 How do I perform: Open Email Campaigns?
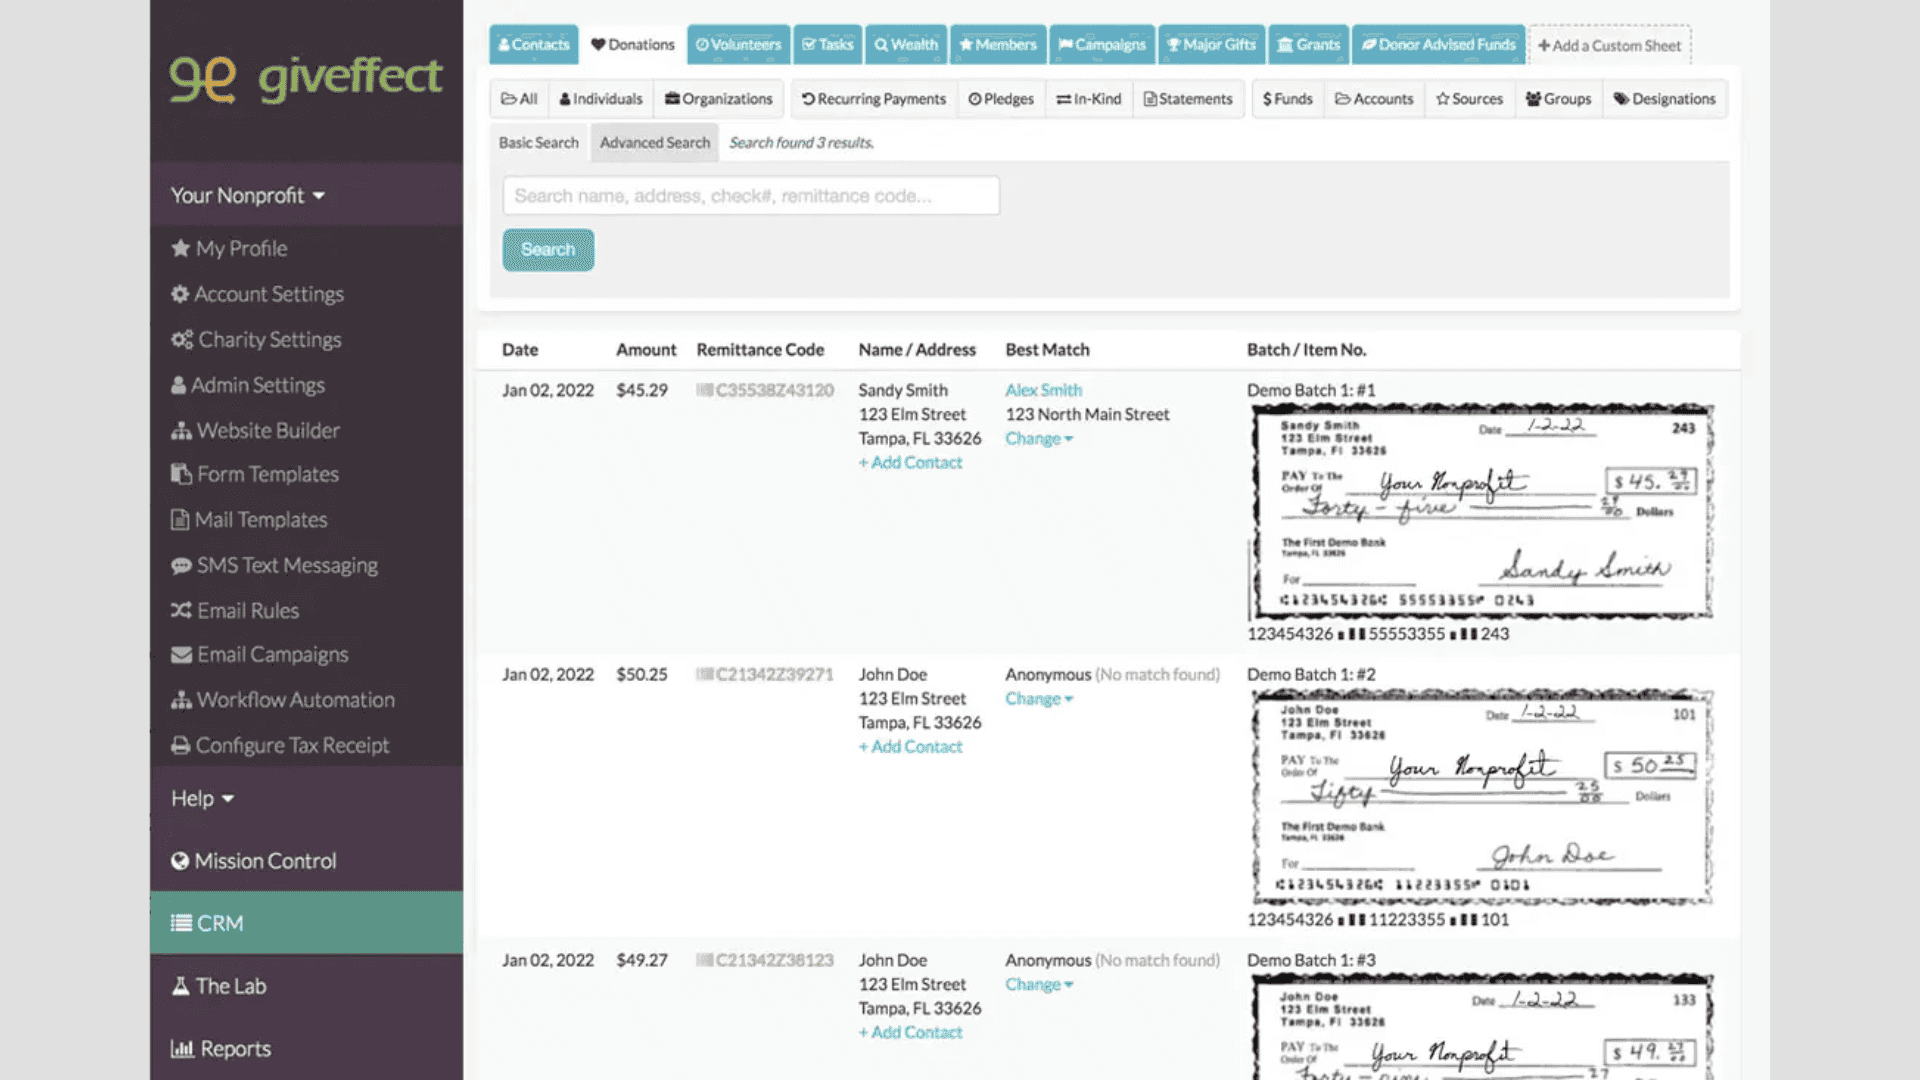(260, 654)
